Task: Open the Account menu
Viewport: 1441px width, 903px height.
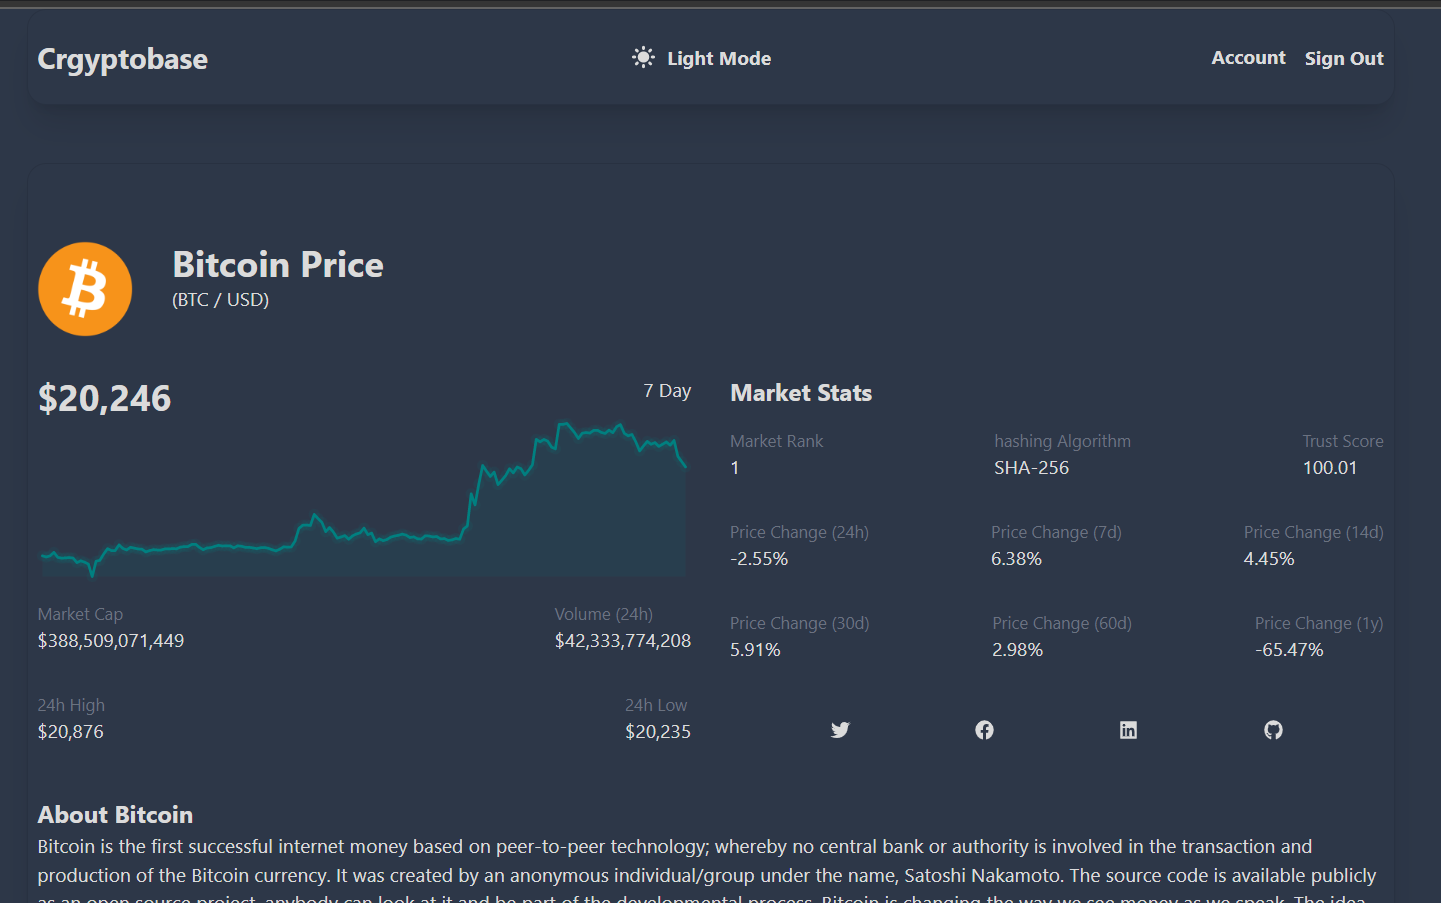Action: 1248,57
